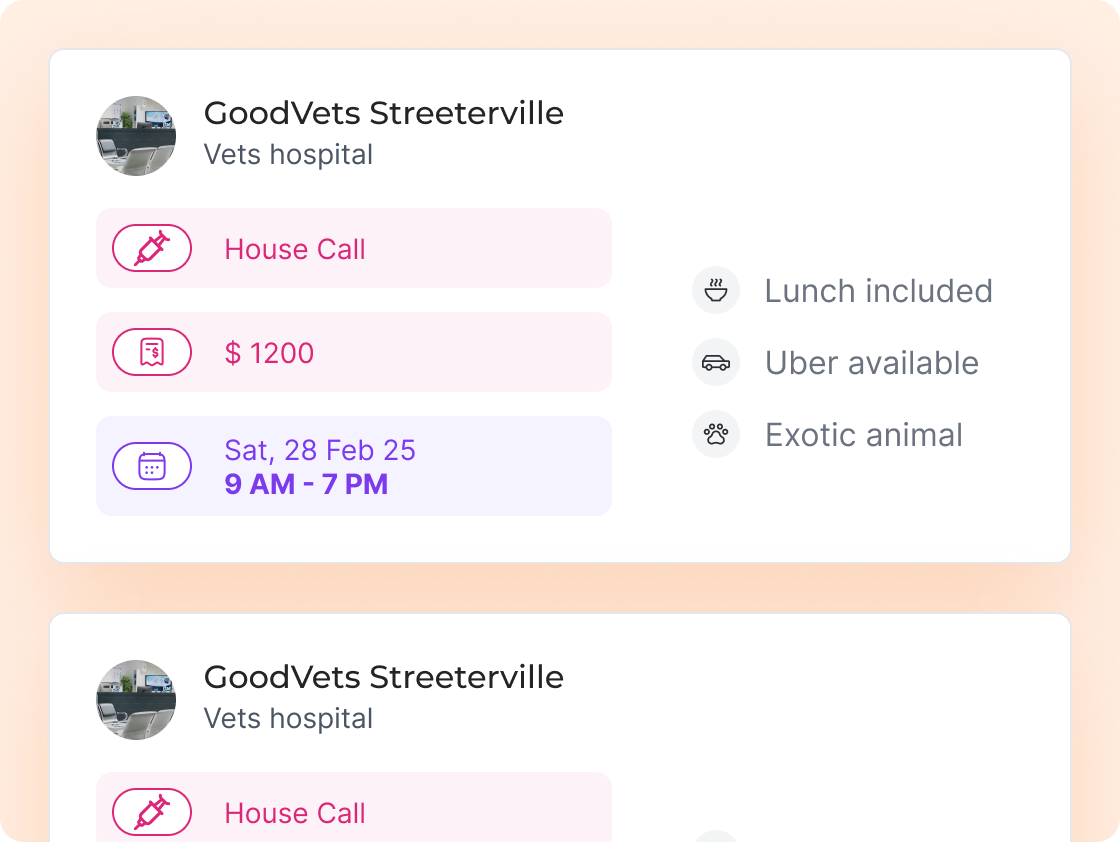Select the bowl icon for Lunch included
Viewport: 1120px width, 842px height.
716,291
